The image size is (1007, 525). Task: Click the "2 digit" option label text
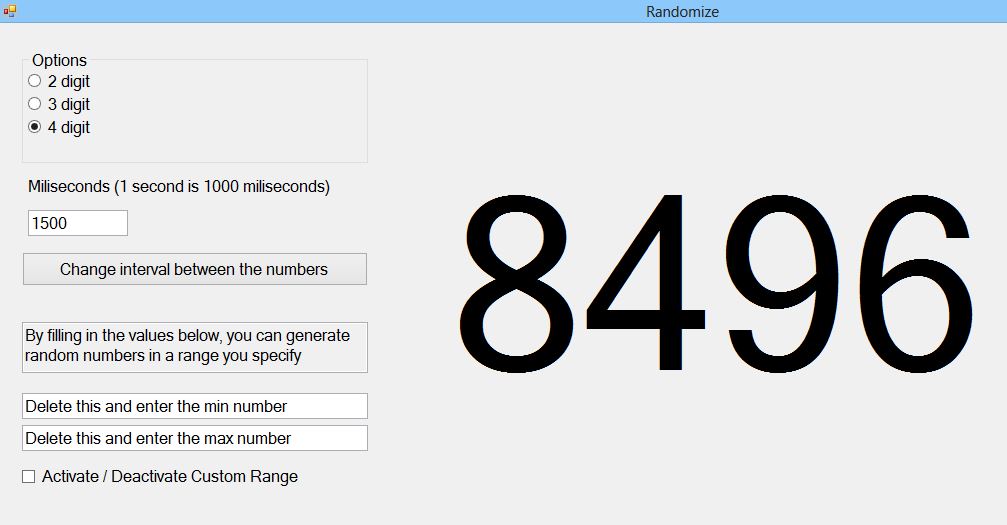(69, 81)
